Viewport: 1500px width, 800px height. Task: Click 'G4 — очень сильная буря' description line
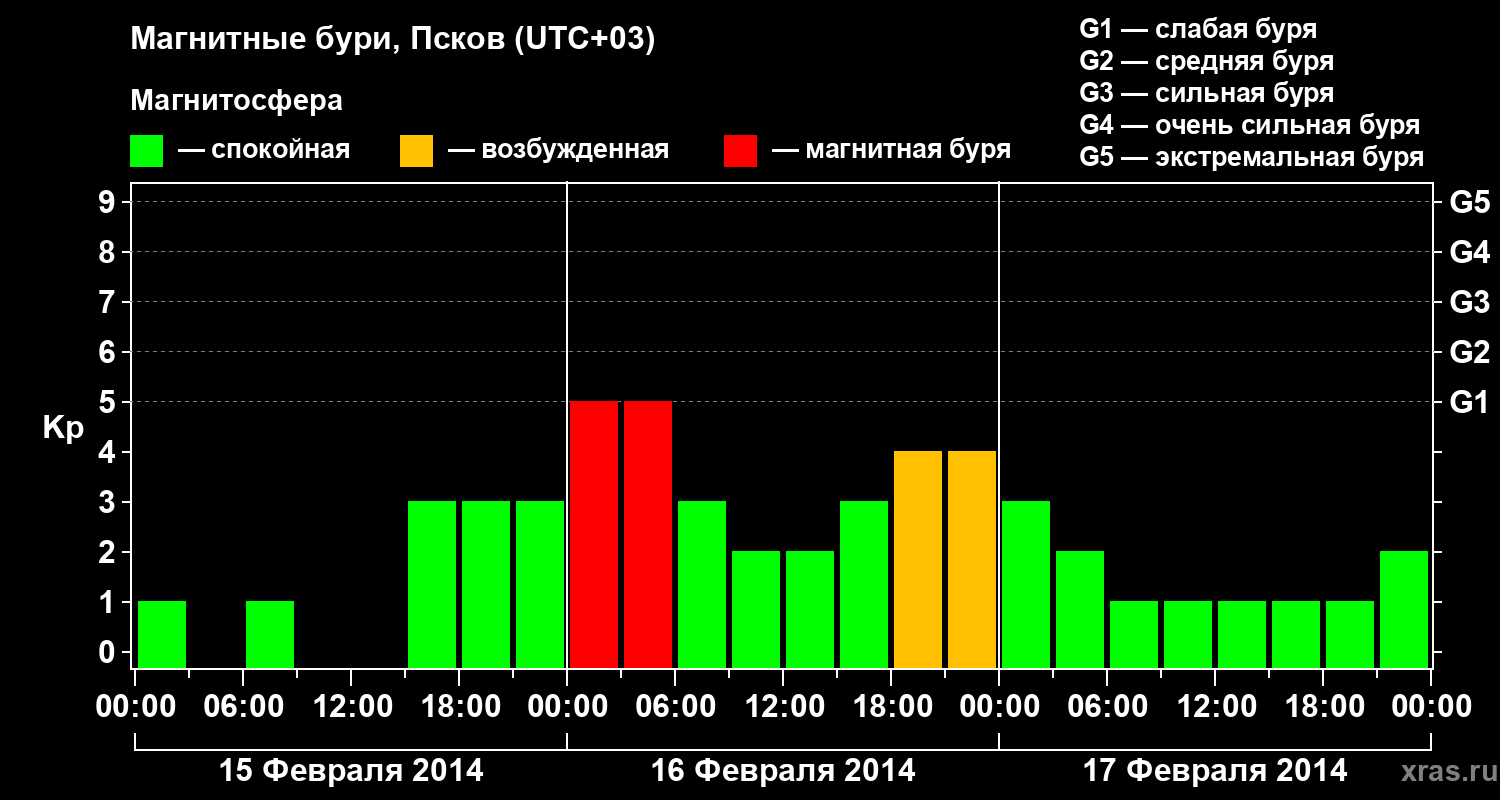click(1250, 125)
